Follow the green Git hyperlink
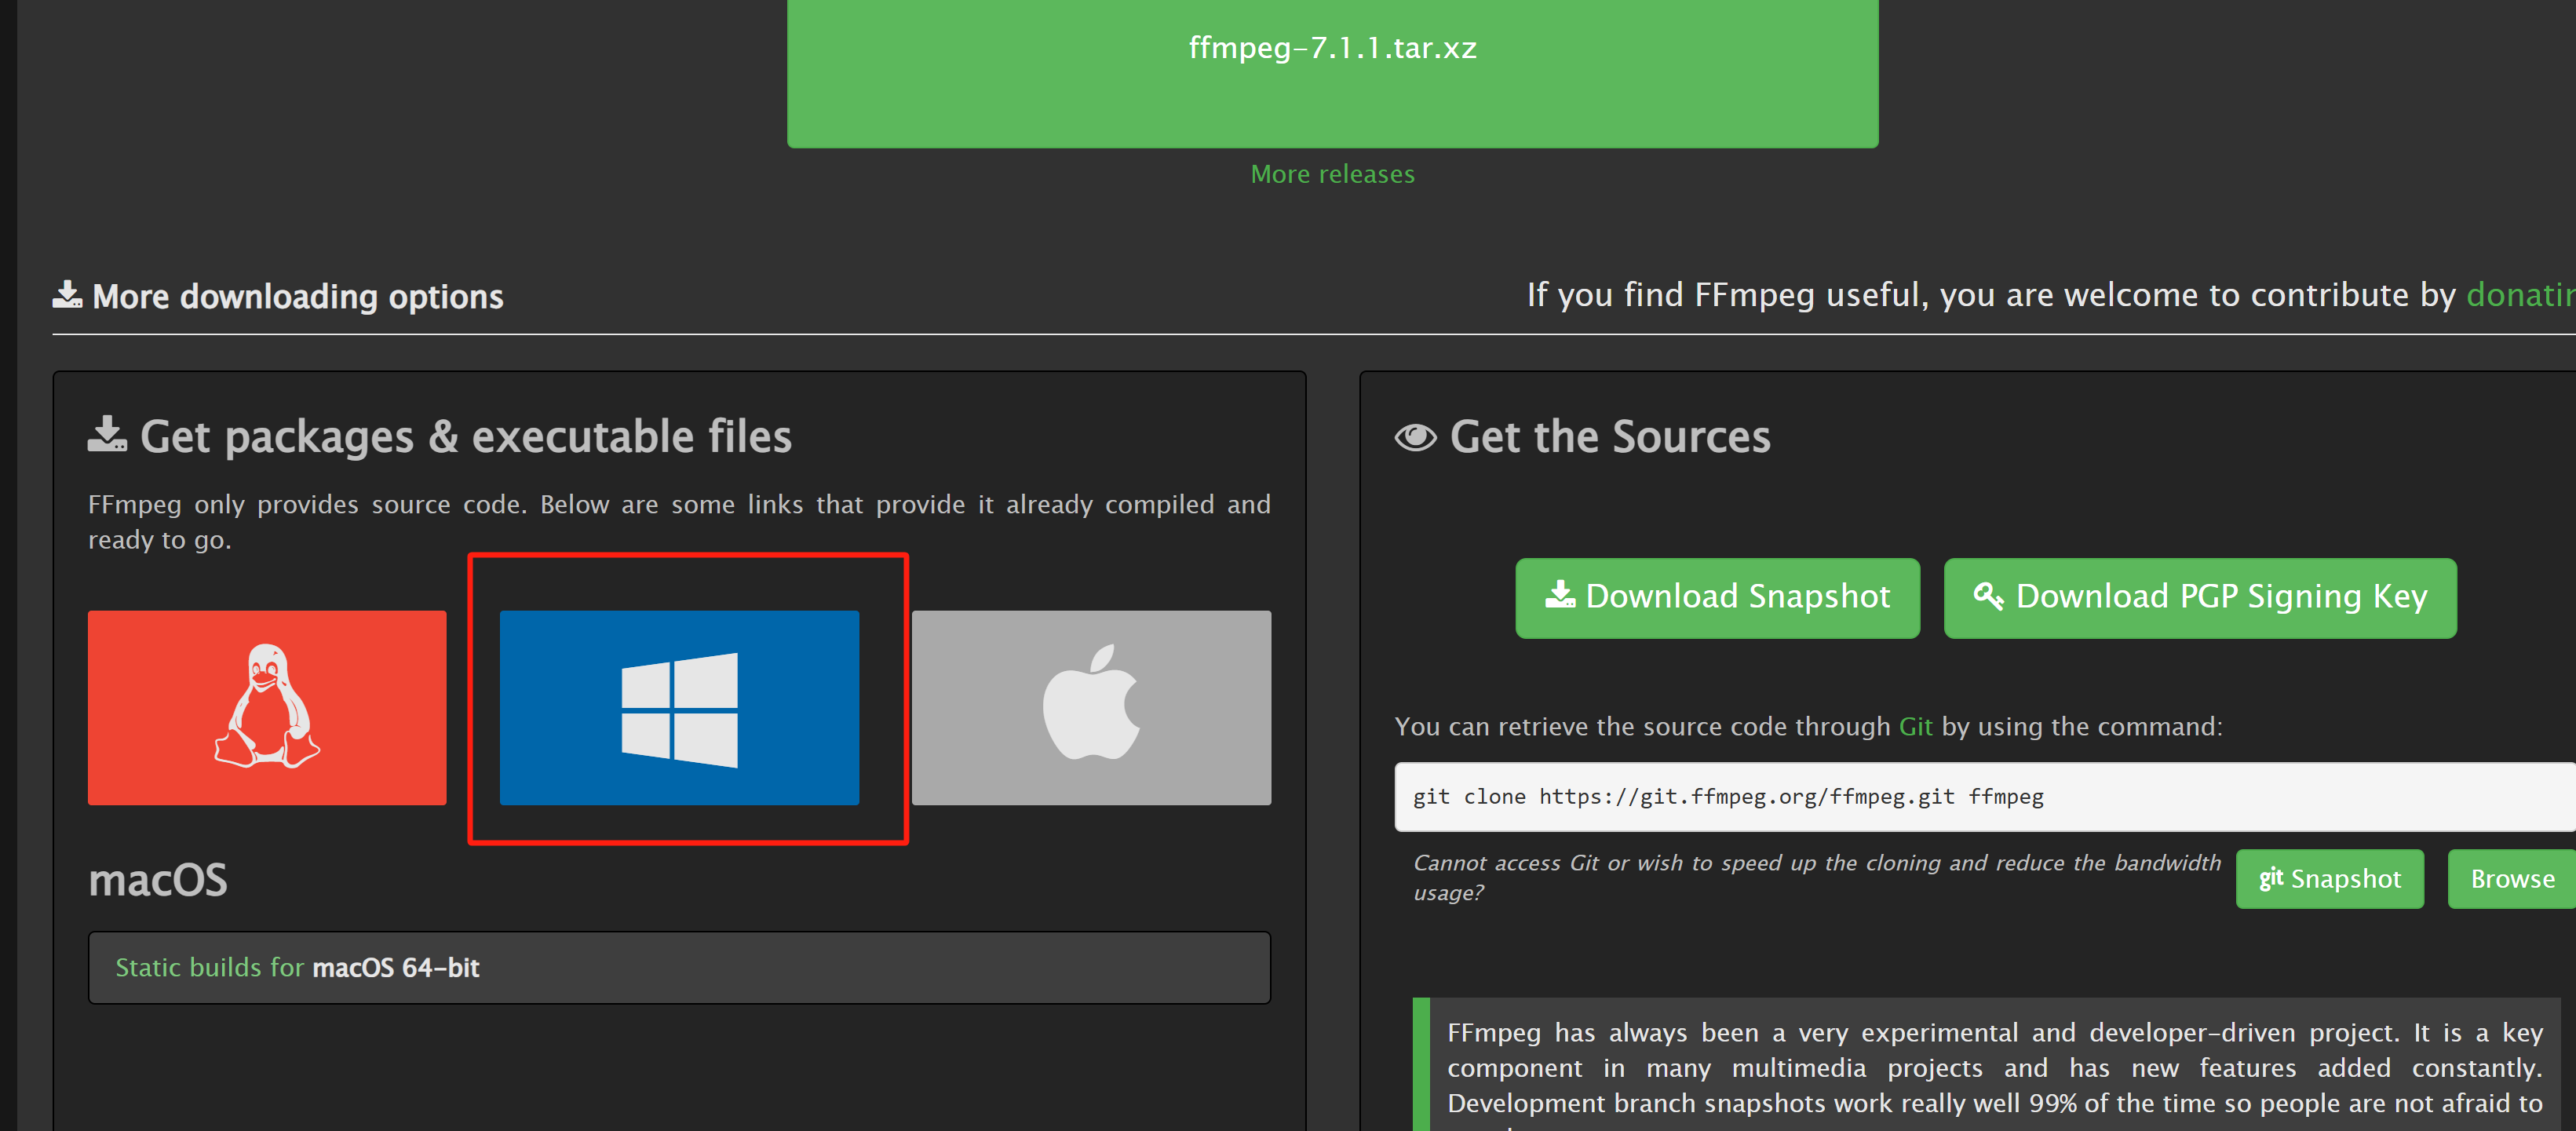 [1915, 726]
